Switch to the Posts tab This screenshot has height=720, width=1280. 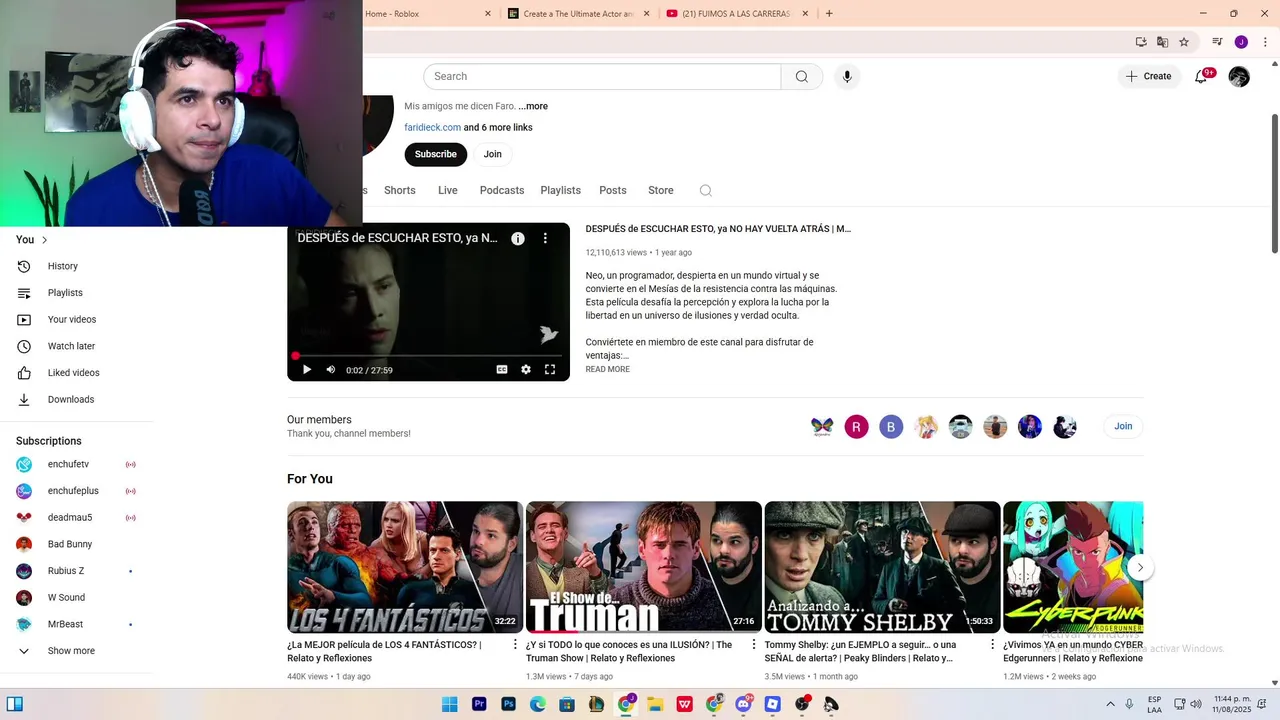[x=613, y=190]
